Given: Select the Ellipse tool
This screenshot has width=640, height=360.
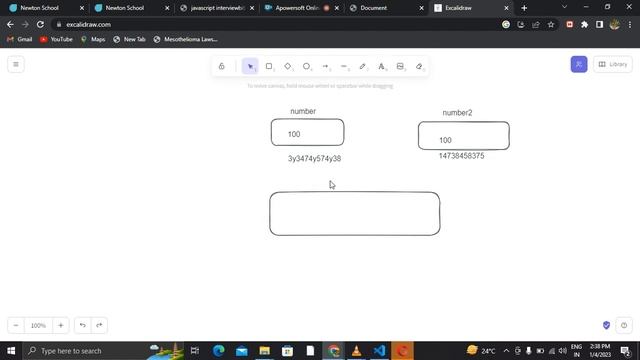Looking at the screenshot, I should tap(307, 66).
